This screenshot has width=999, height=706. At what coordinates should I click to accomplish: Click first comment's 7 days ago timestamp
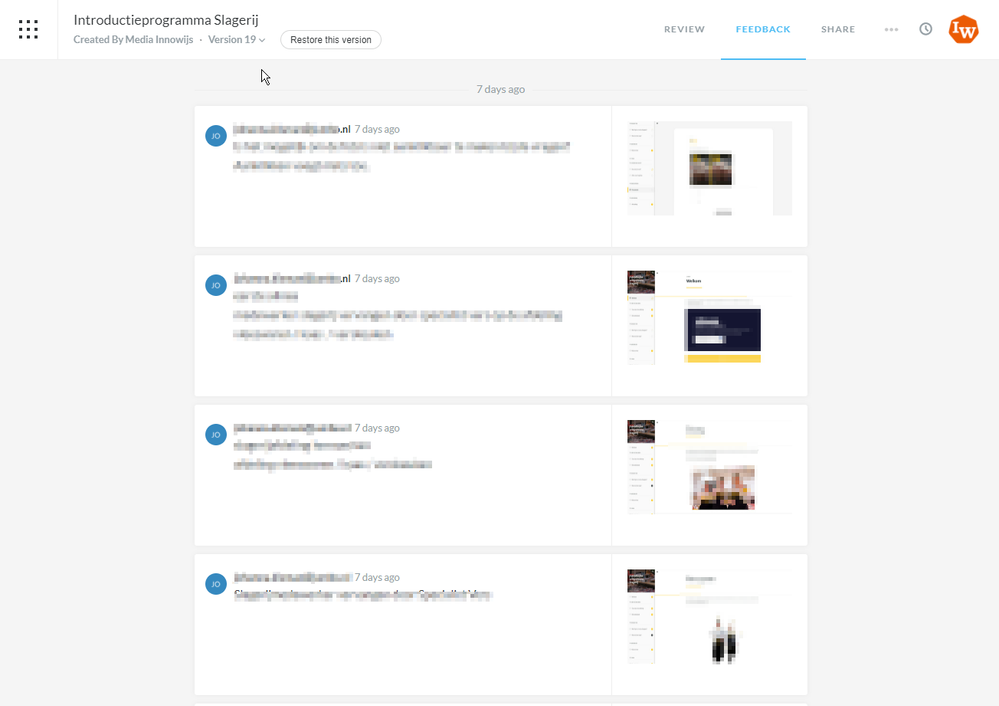[377, 129]
